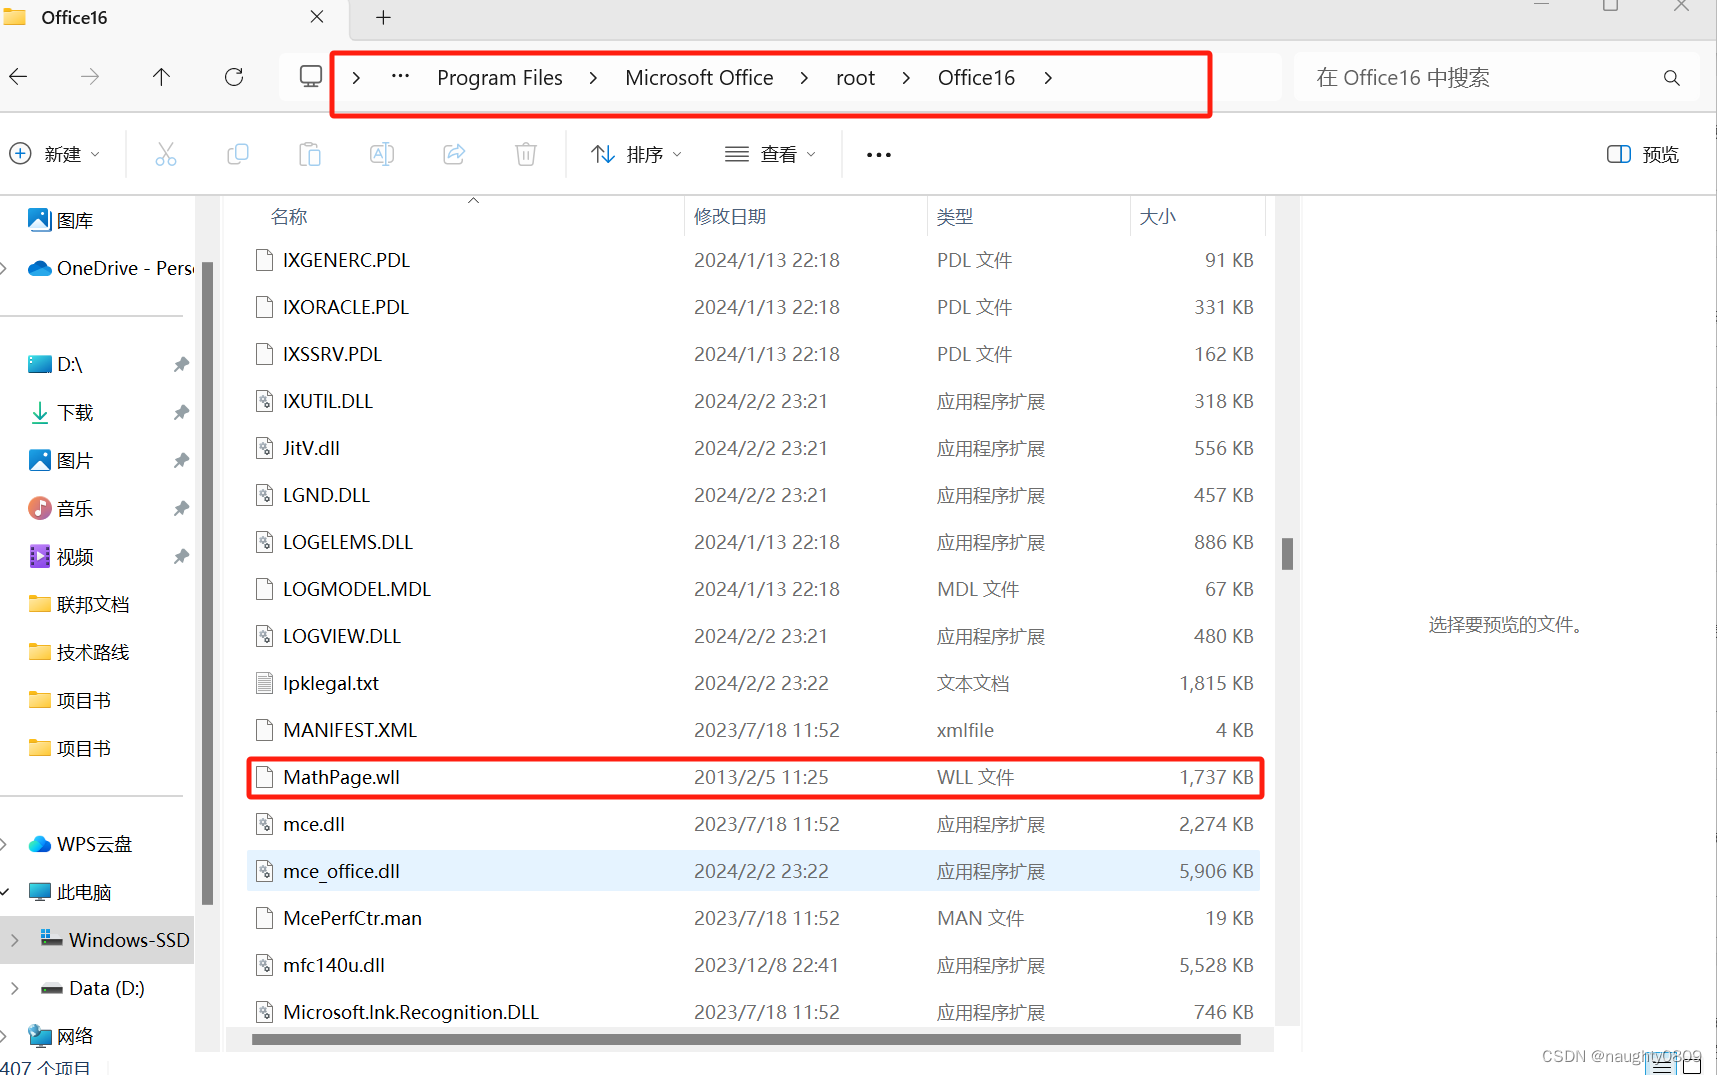Sort by 大小 column header
1717x1075 pixels.
(x=1157, y=216)
